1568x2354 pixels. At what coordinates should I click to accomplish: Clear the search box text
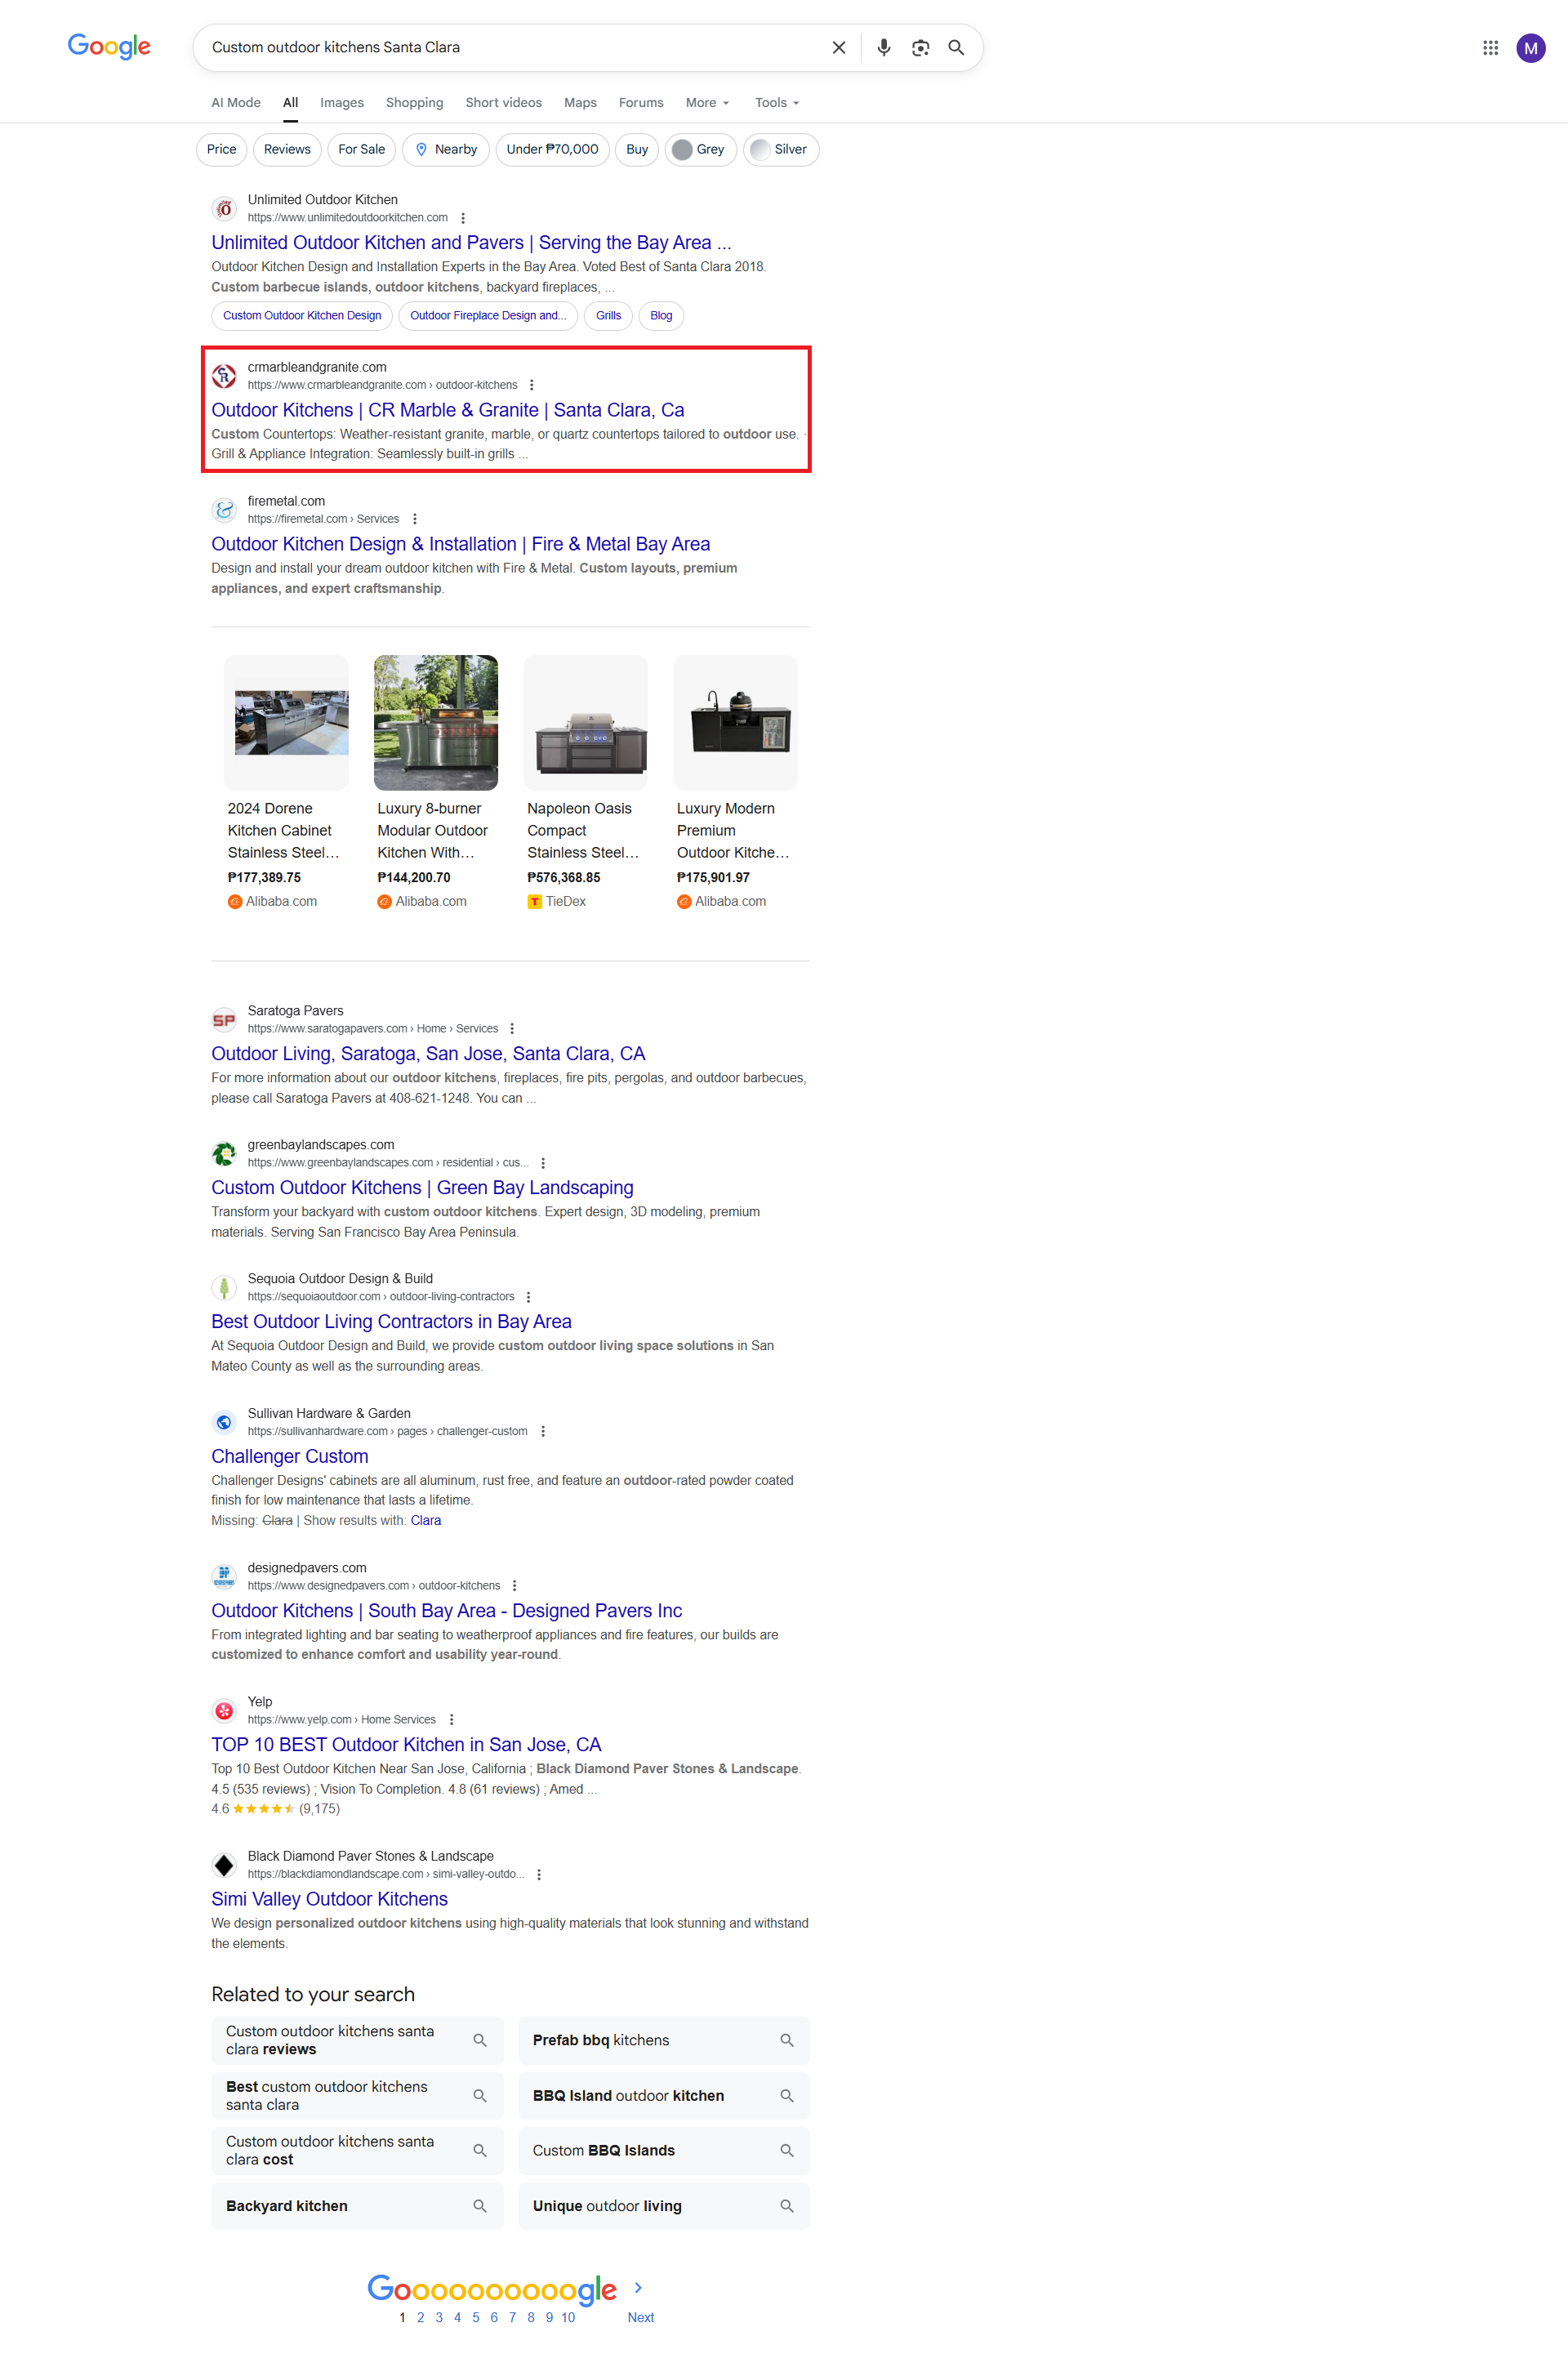pyautogui.click(x=838, y=47)
